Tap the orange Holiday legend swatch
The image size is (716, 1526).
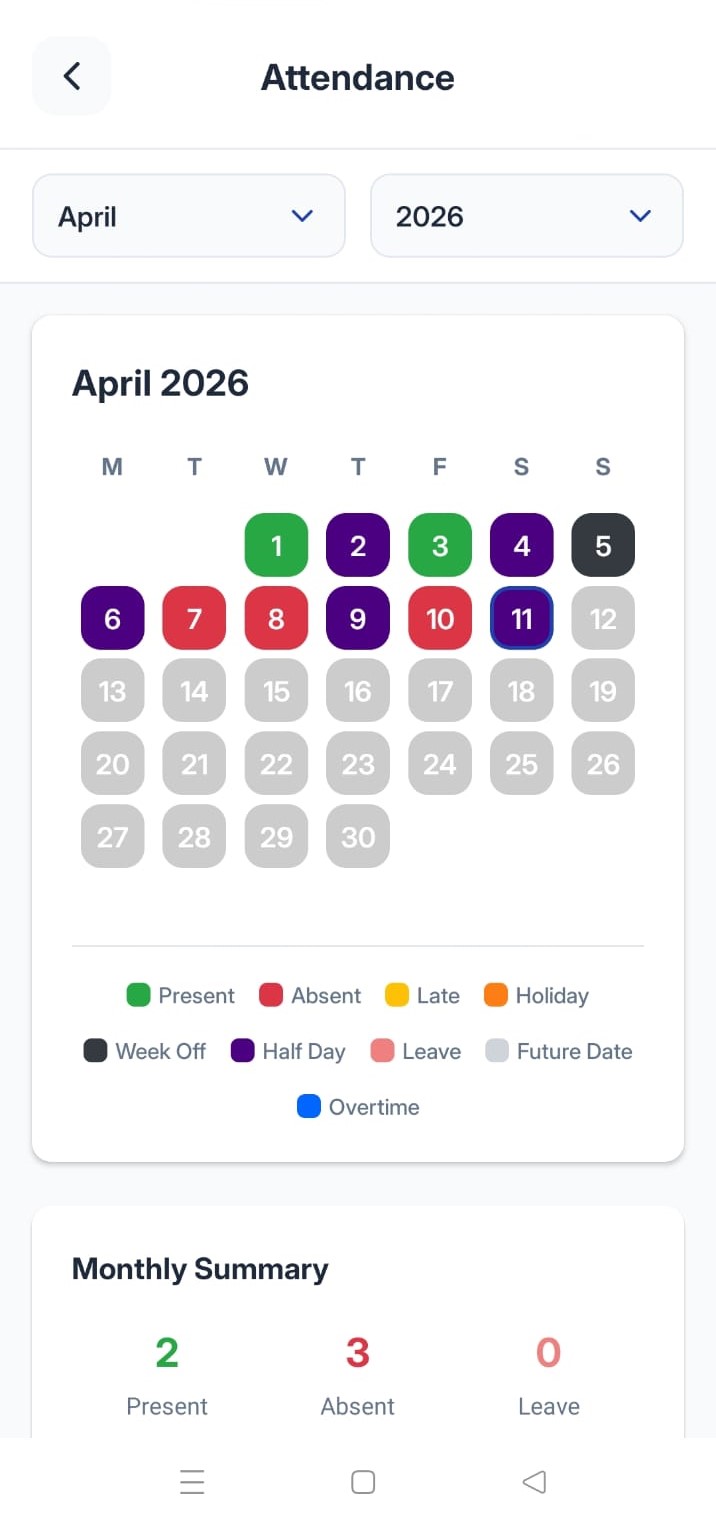pyautogui.click(x=495, y=995)
